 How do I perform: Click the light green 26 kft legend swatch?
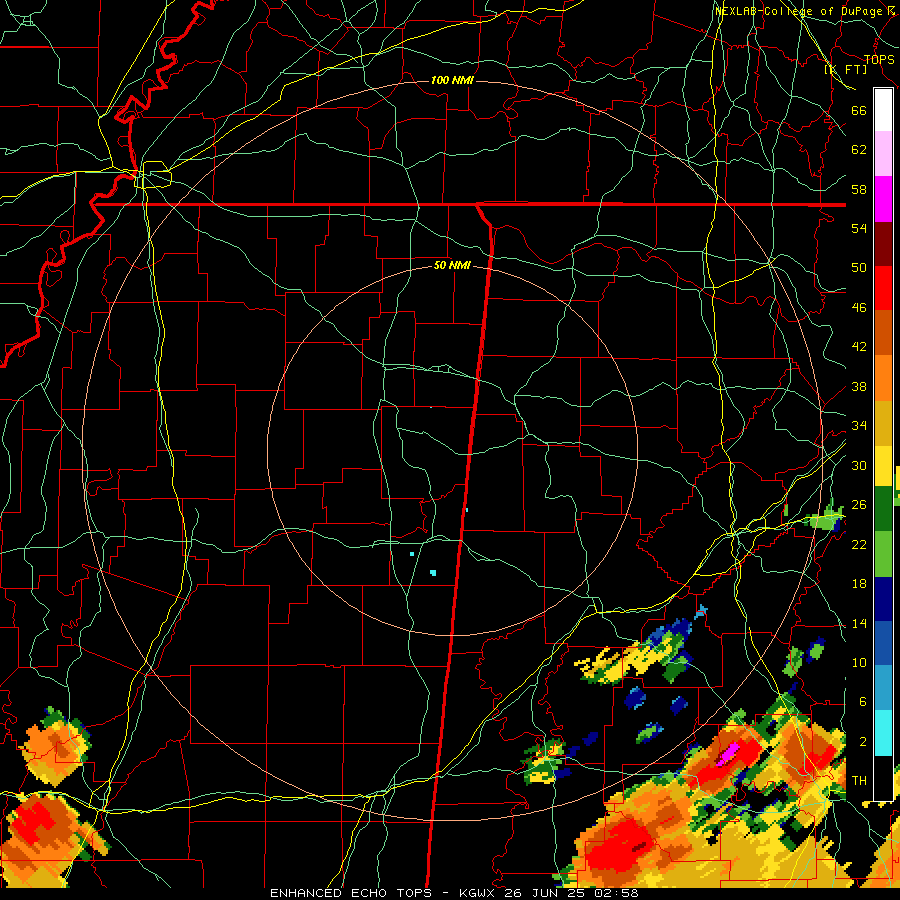tap(883, 554)
